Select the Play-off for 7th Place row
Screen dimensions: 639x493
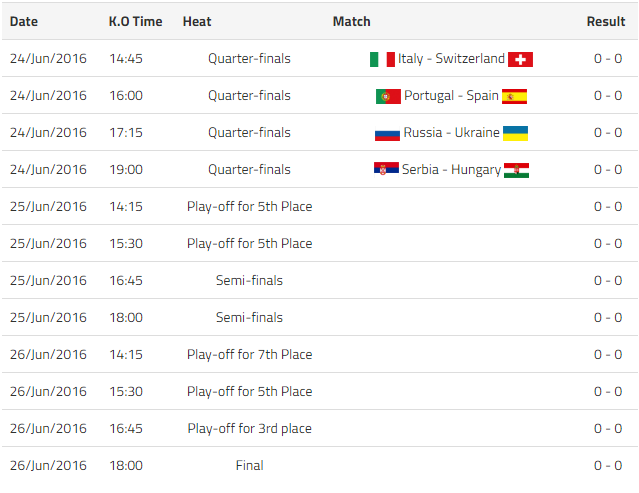point(249,354)
